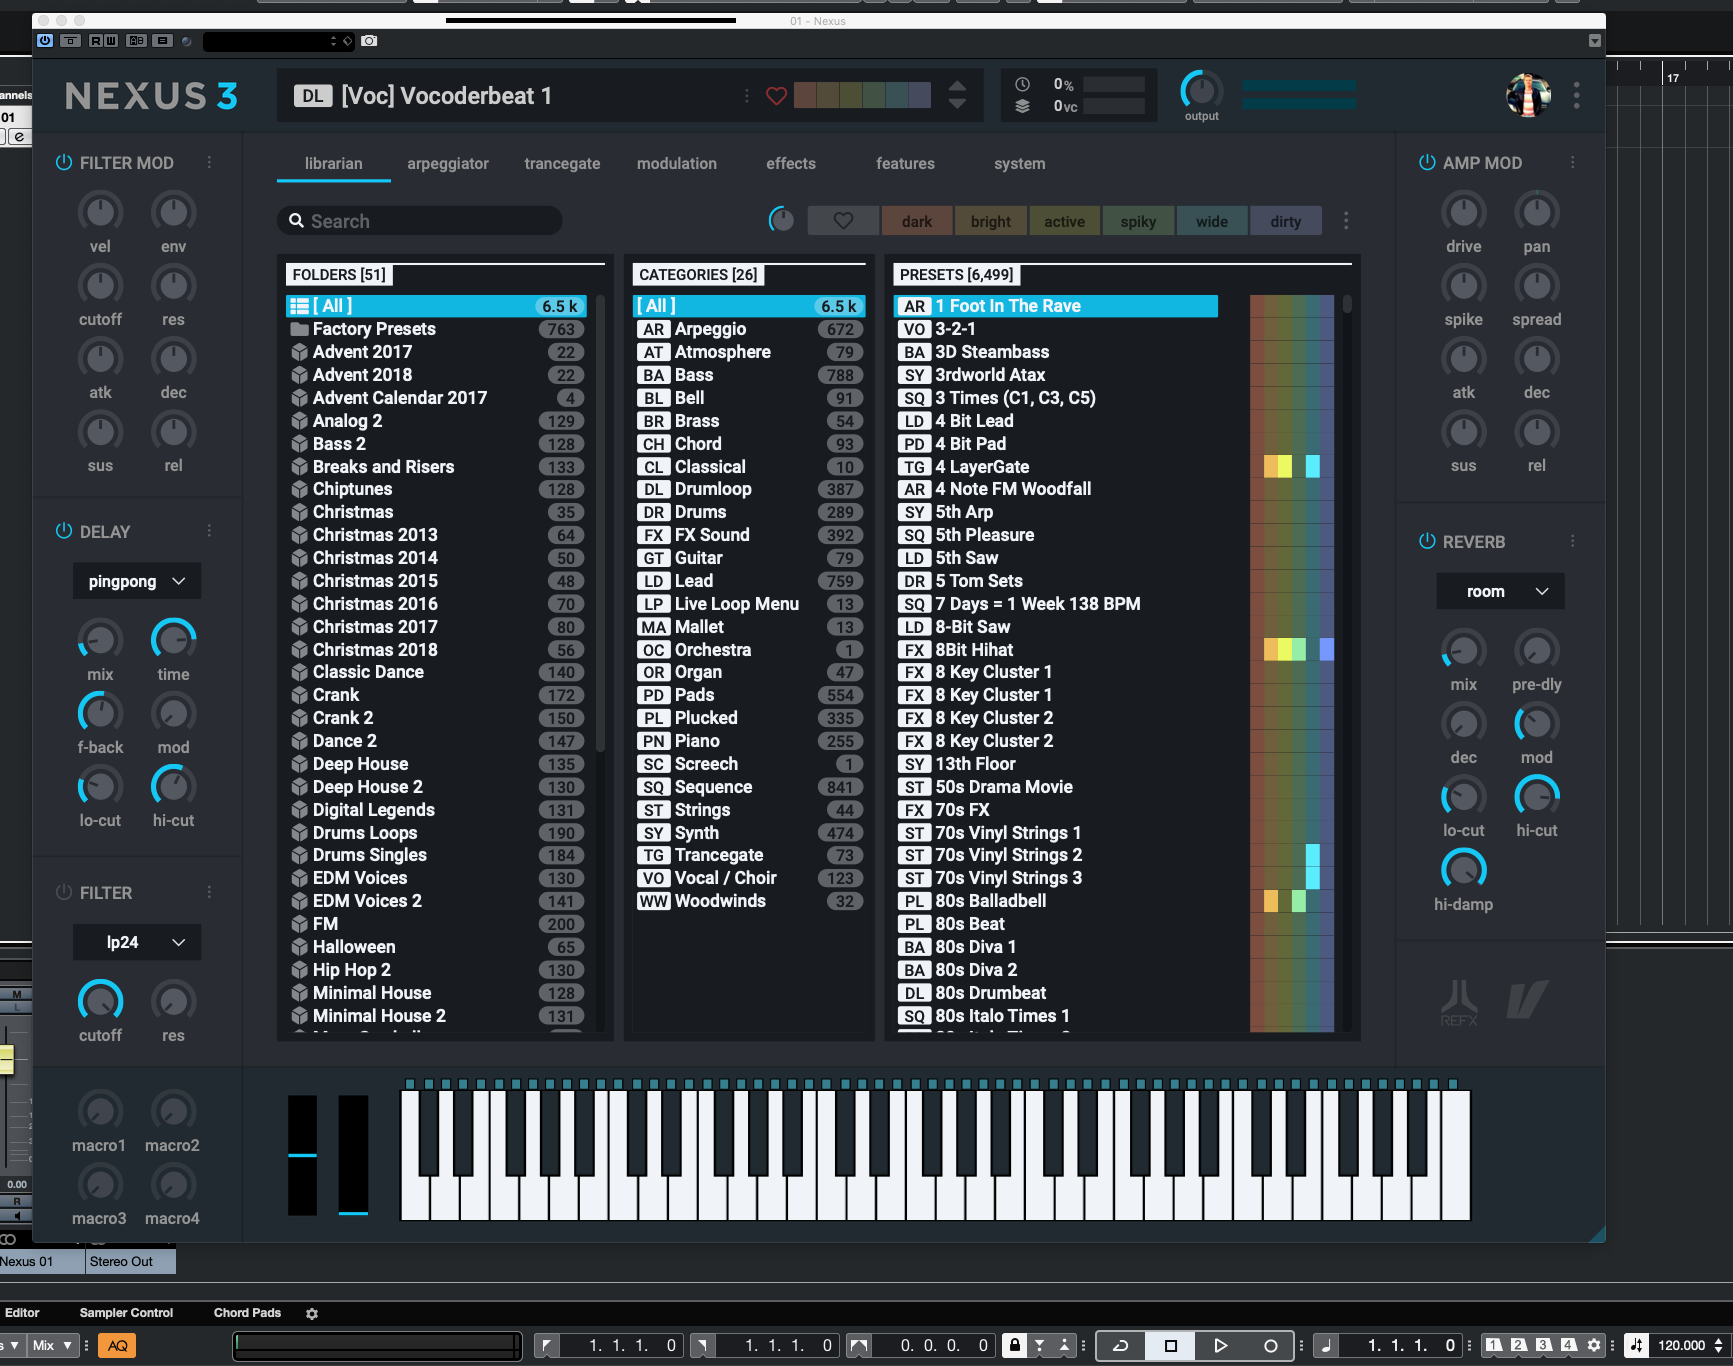Toggle the AMP MOD power switch

pos(1427,162)
